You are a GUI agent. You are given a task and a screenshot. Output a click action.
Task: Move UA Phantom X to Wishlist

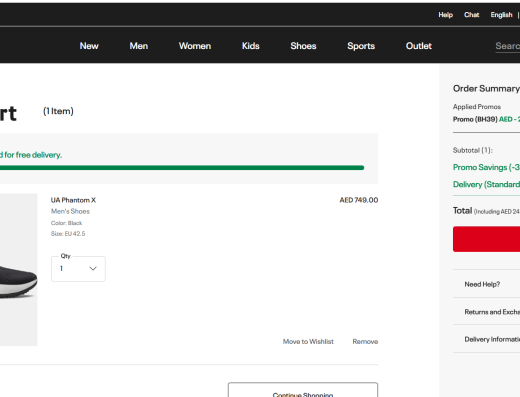pyautogui.click(x=308, y=341)
